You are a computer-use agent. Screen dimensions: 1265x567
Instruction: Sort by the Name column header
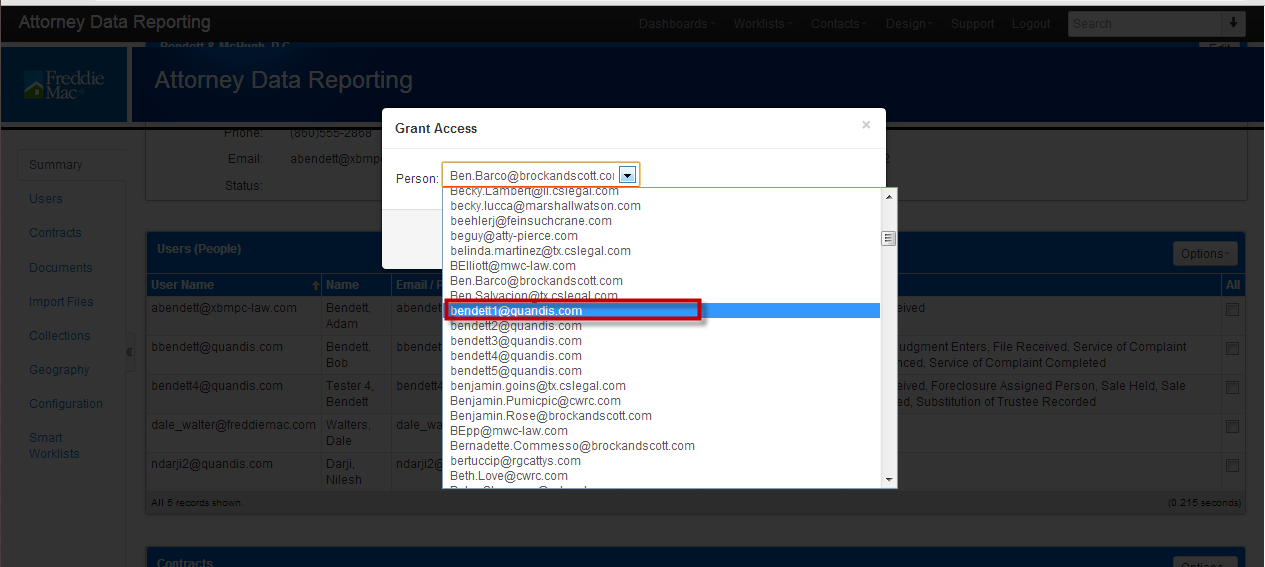357,285
